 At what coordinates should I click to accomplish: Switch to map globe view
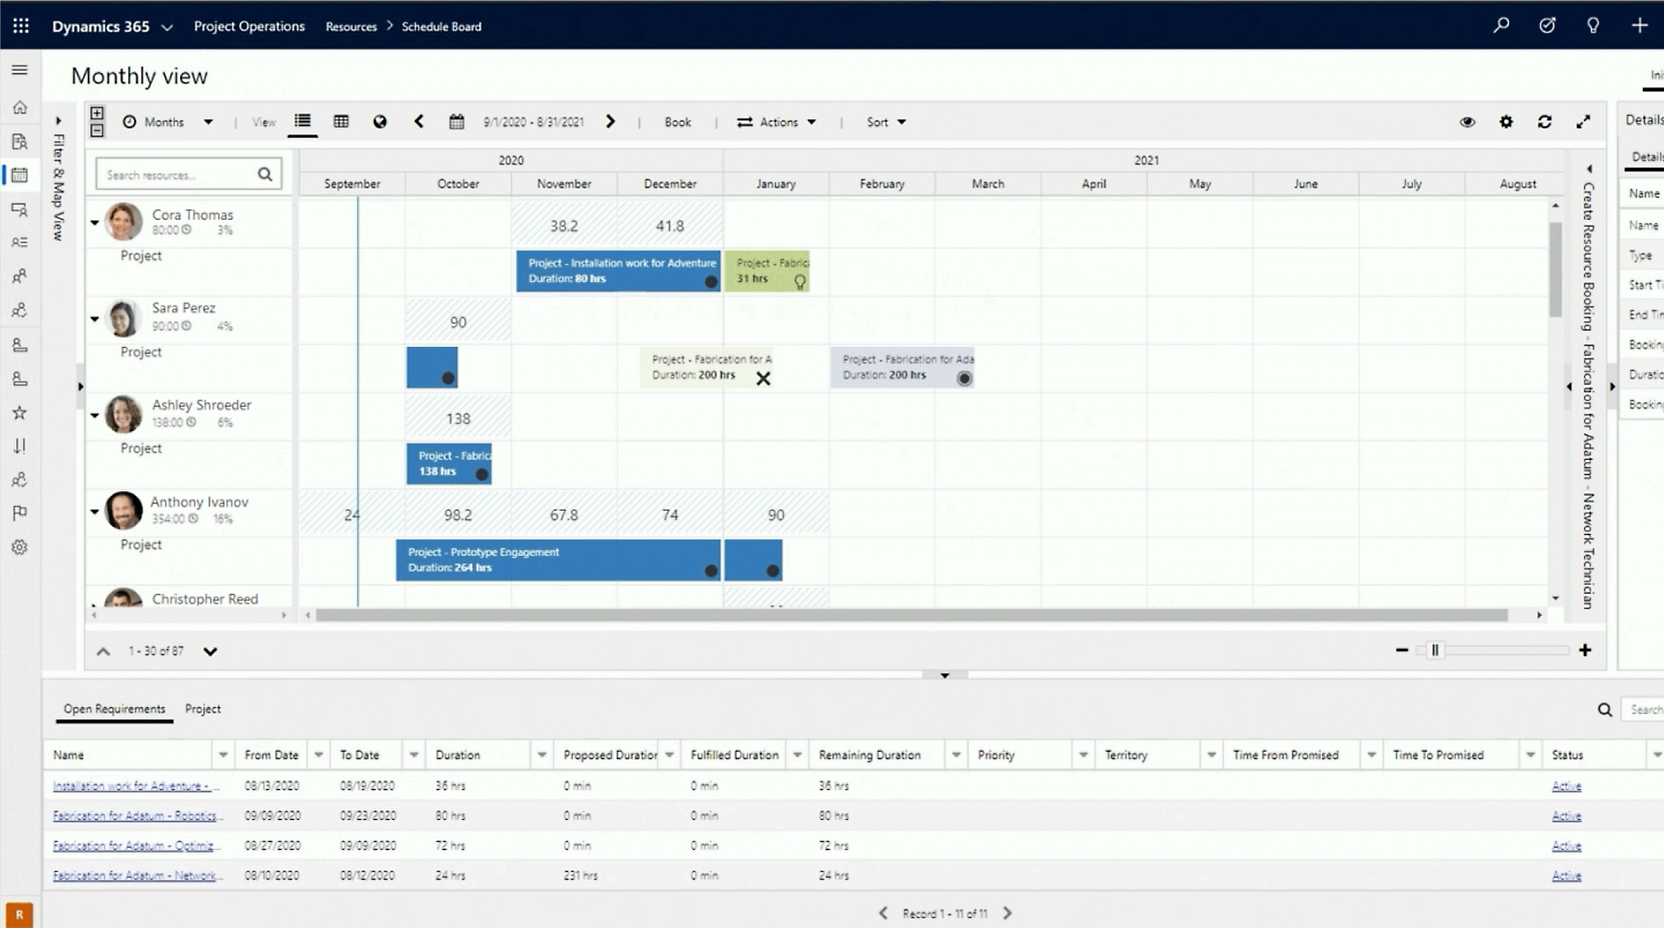[380, 122]
